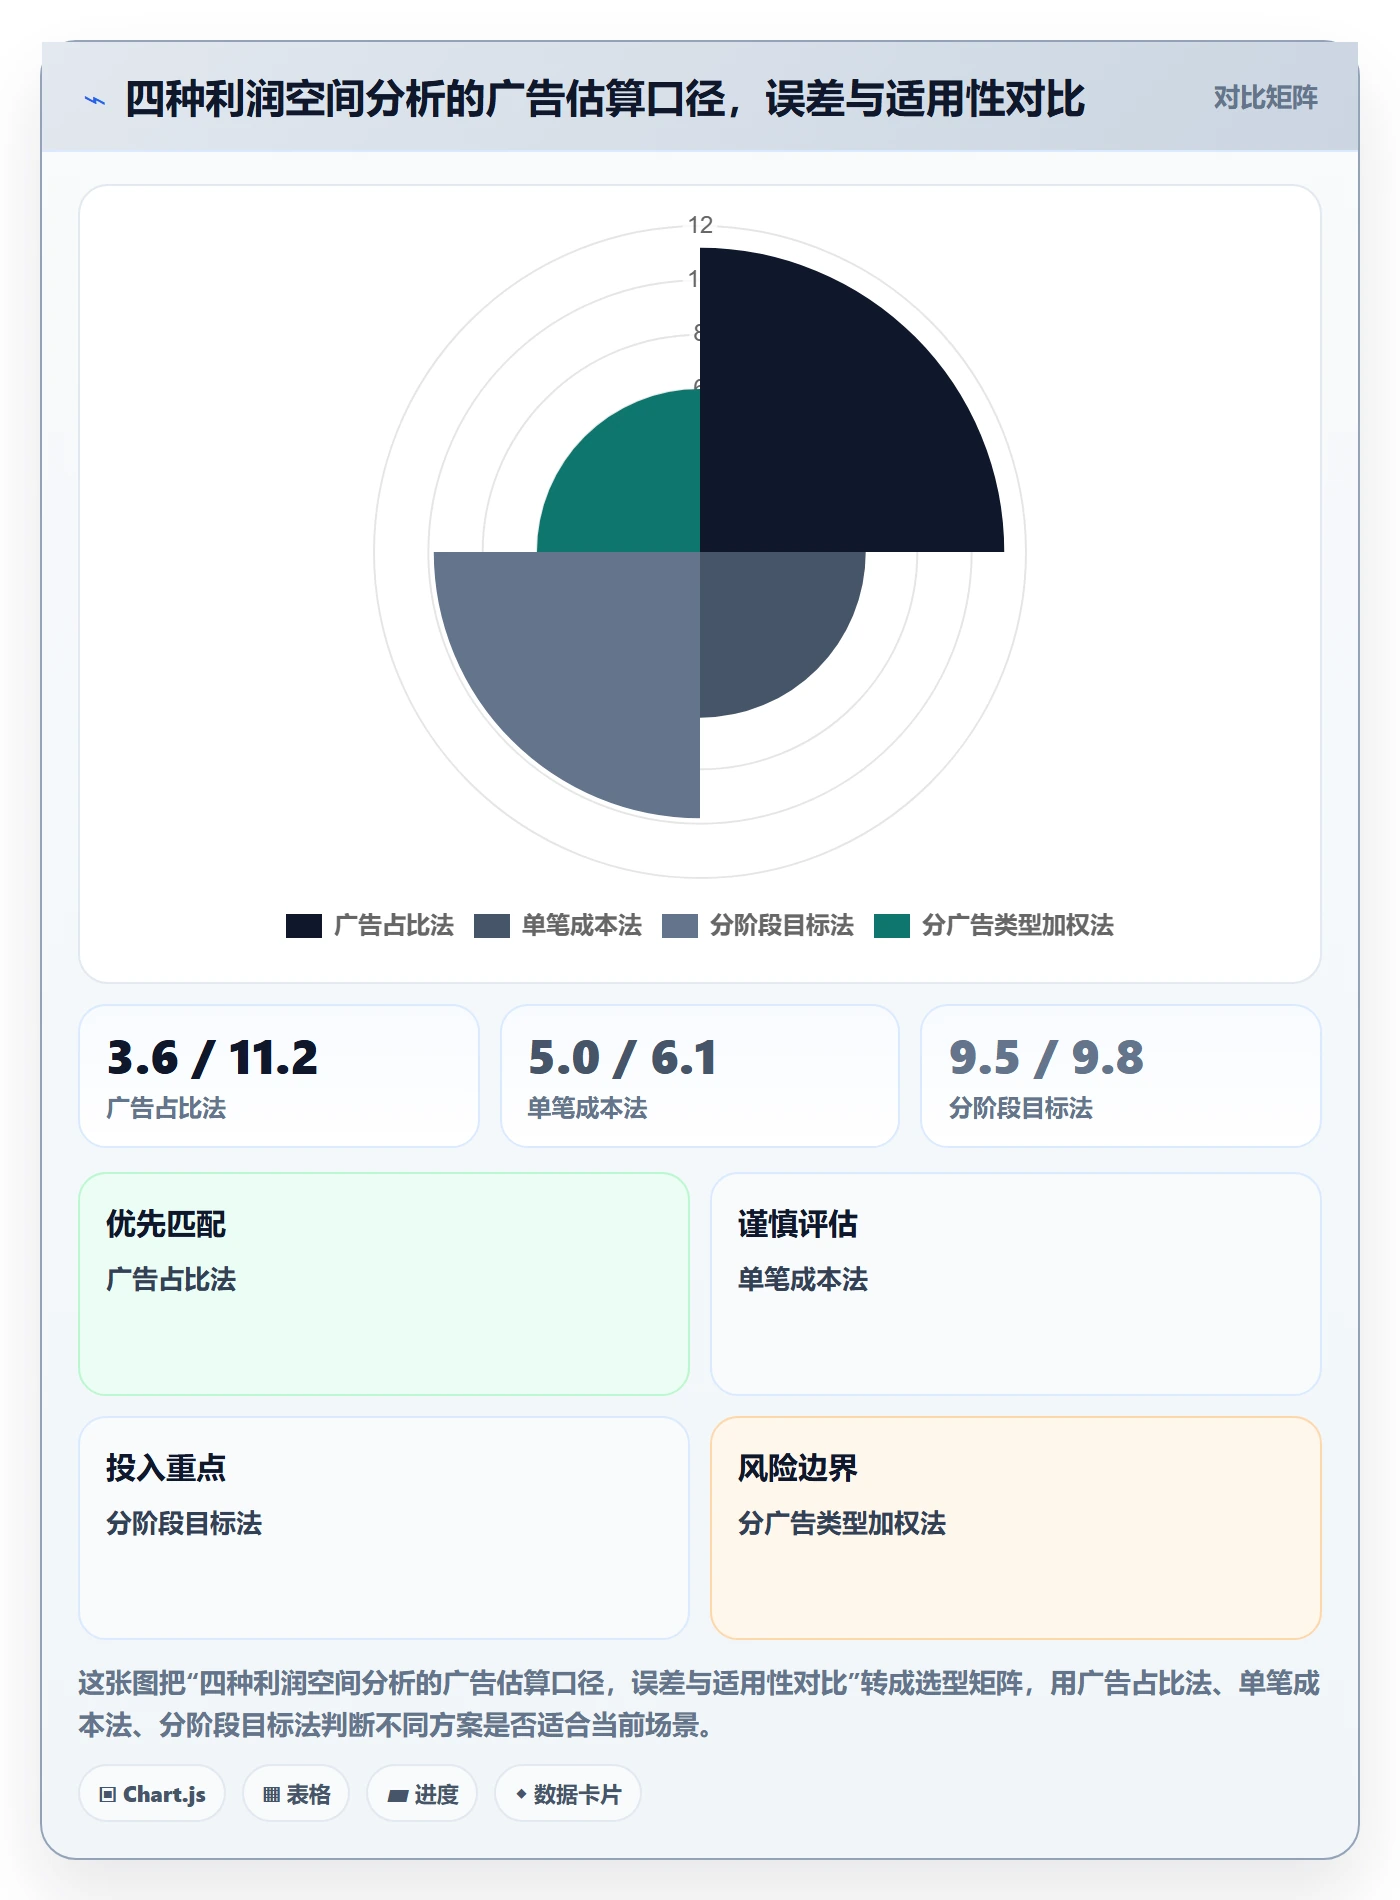The image size is (1400, 1900).
Task: Click the Chart.js tag chip
Action: pyautogui.click(x=152, y=1794)
